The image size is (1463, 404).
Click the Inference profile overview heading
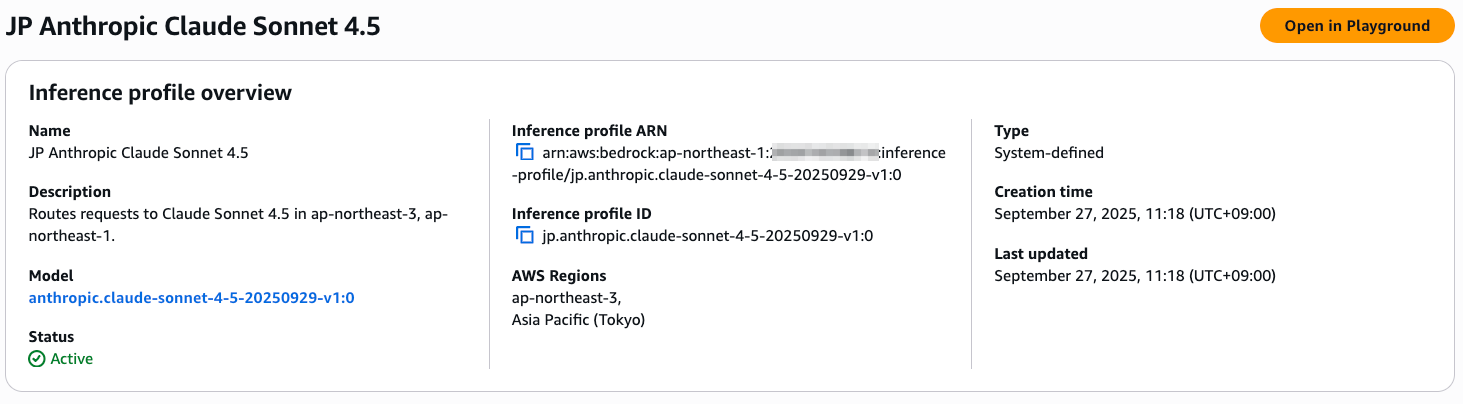click(160, 93)
